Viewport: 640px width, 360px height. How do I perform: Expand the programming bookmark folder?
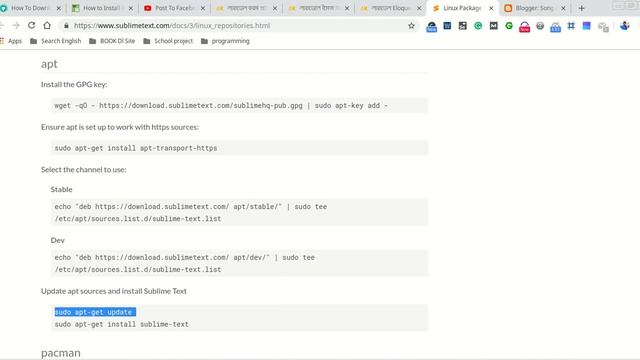click(225, 41)
